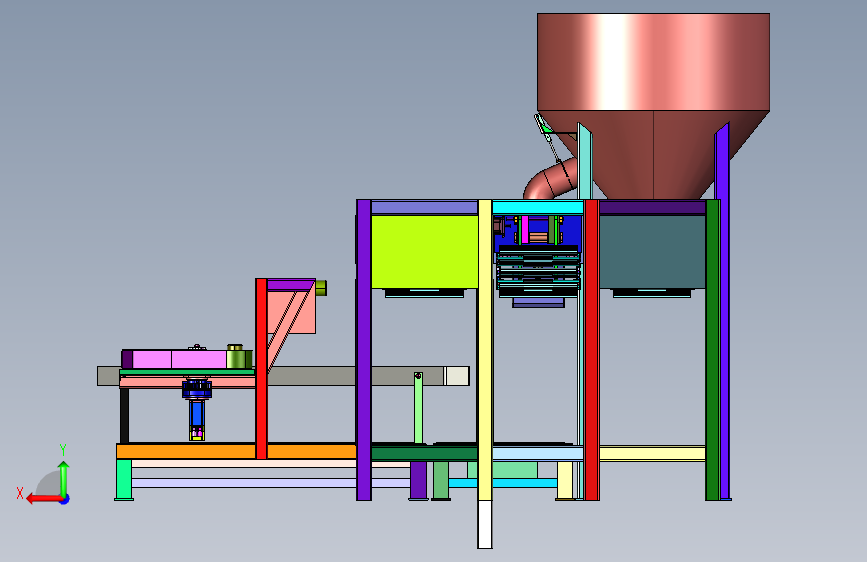The height and width of the screenshot is (562, 867).
Task: Select the small light-green vertical post
Action: click(419, 408)
